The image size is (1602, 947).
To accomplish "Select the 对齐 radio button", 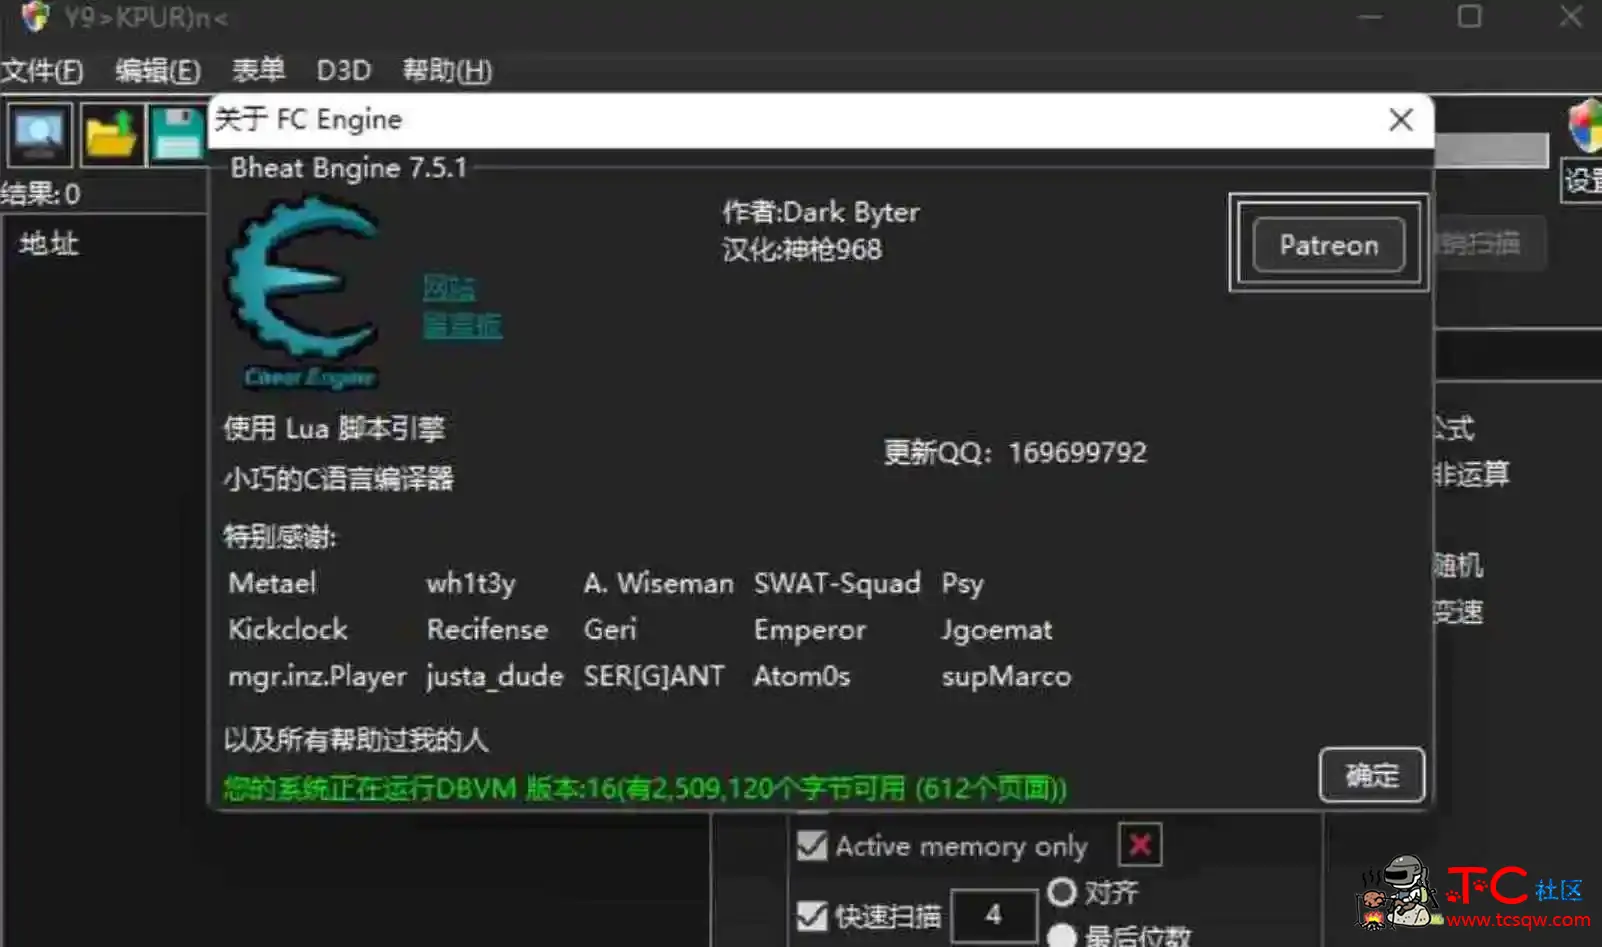I will (1061, 891).
